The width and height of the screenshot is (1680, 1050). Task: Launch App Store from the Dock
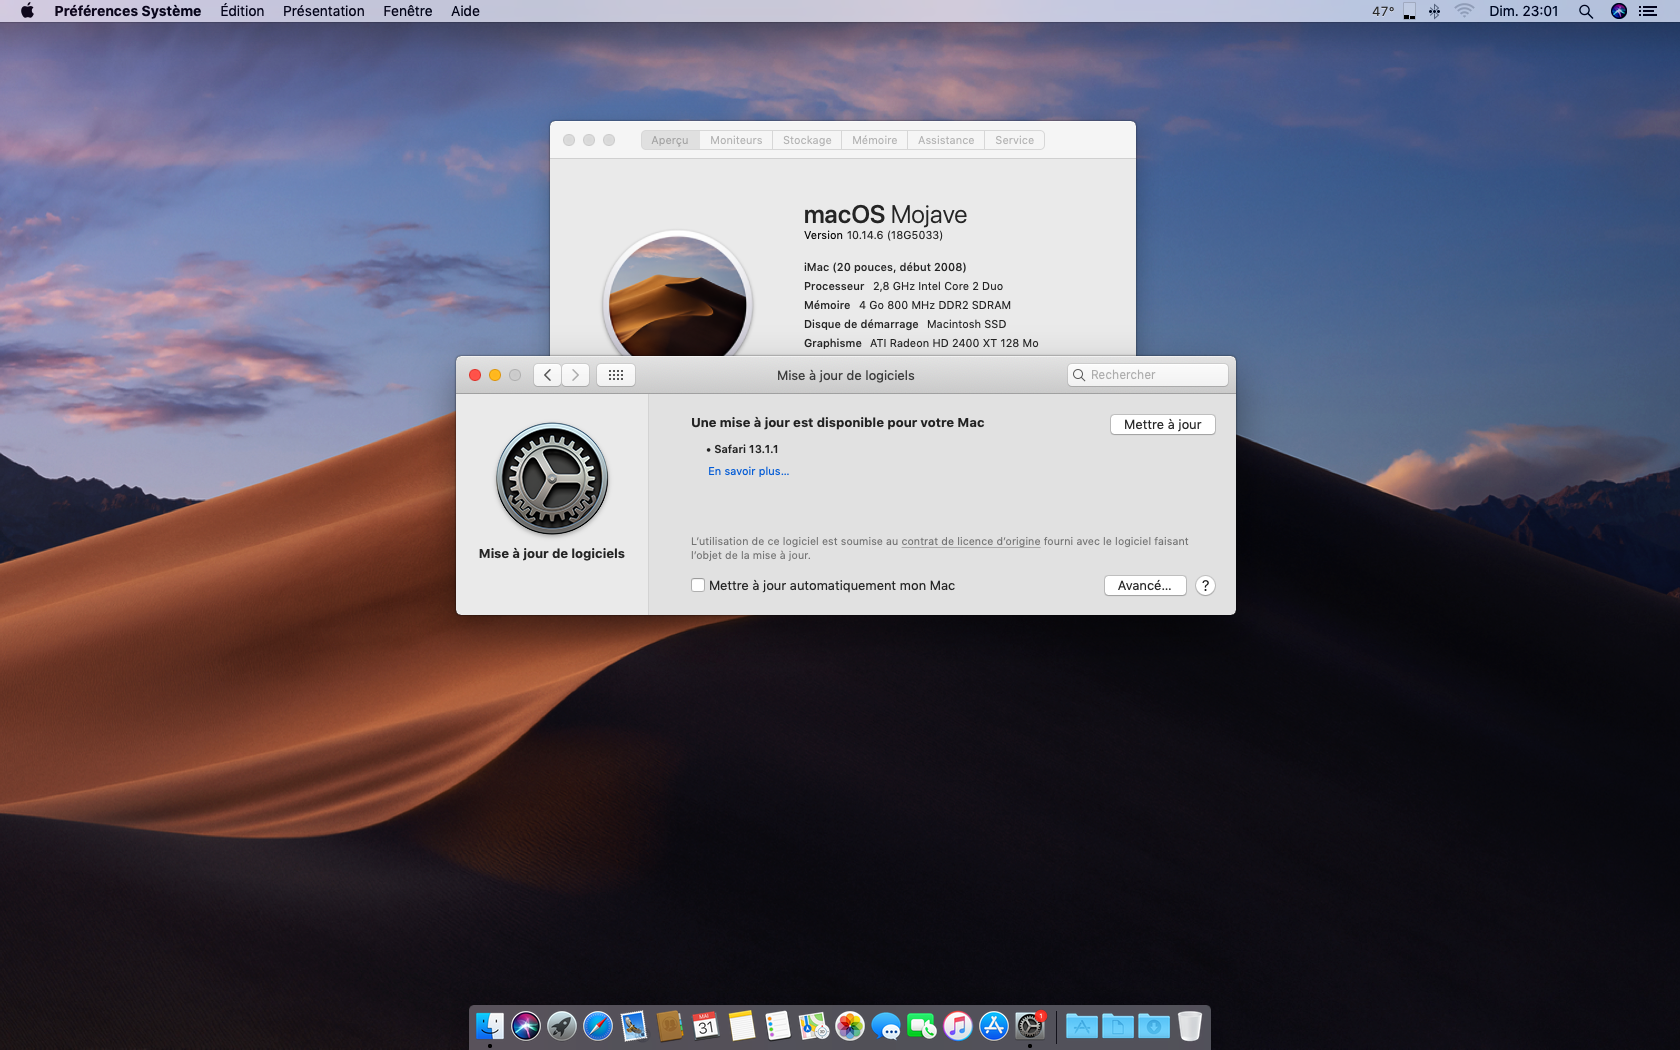point(993,1026)
